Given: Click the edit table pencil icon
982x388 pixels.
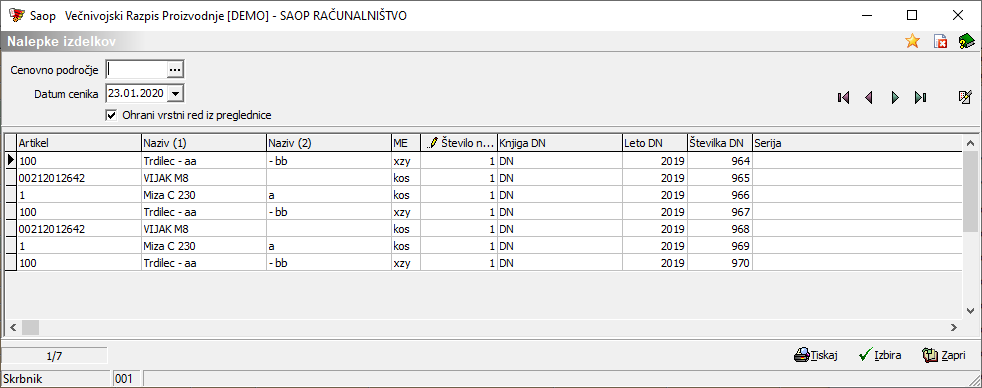Looking at the screenshot, I should tap(965, 97).
